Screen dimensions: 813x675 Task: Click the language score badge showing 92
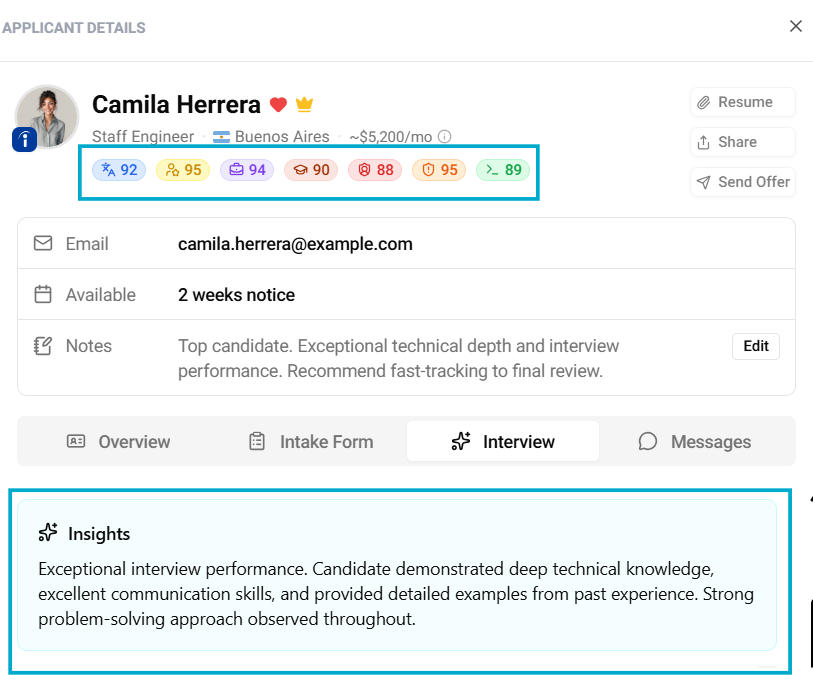click(119, 170)
